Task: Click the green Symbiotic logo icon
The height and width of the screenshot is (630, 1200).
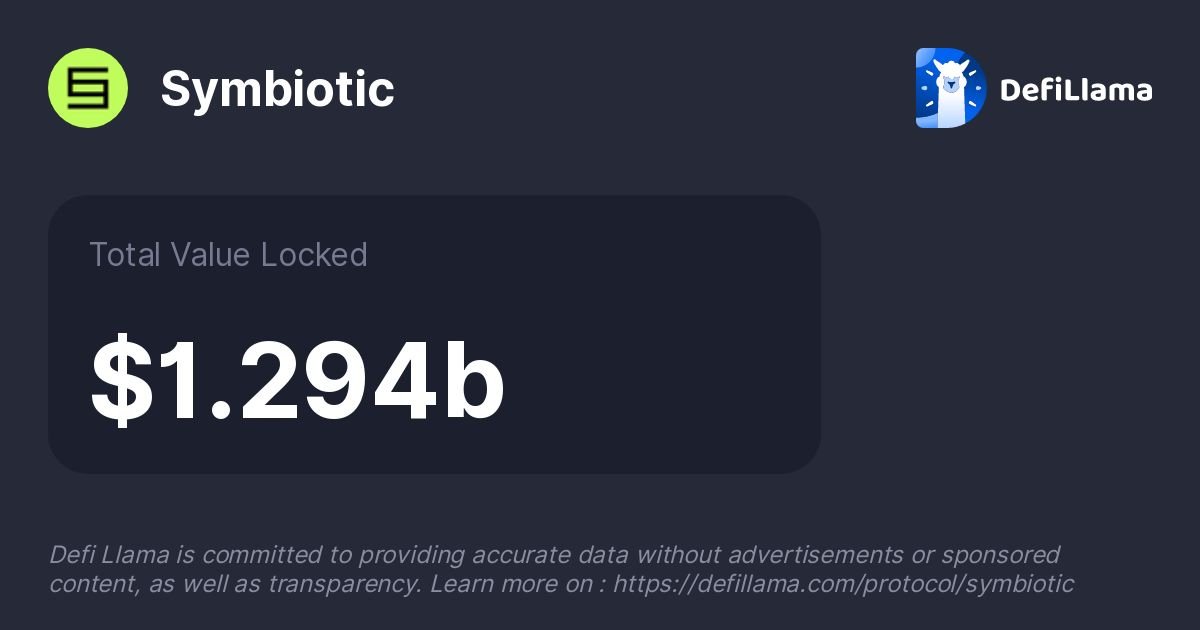Action: (88, 88)
